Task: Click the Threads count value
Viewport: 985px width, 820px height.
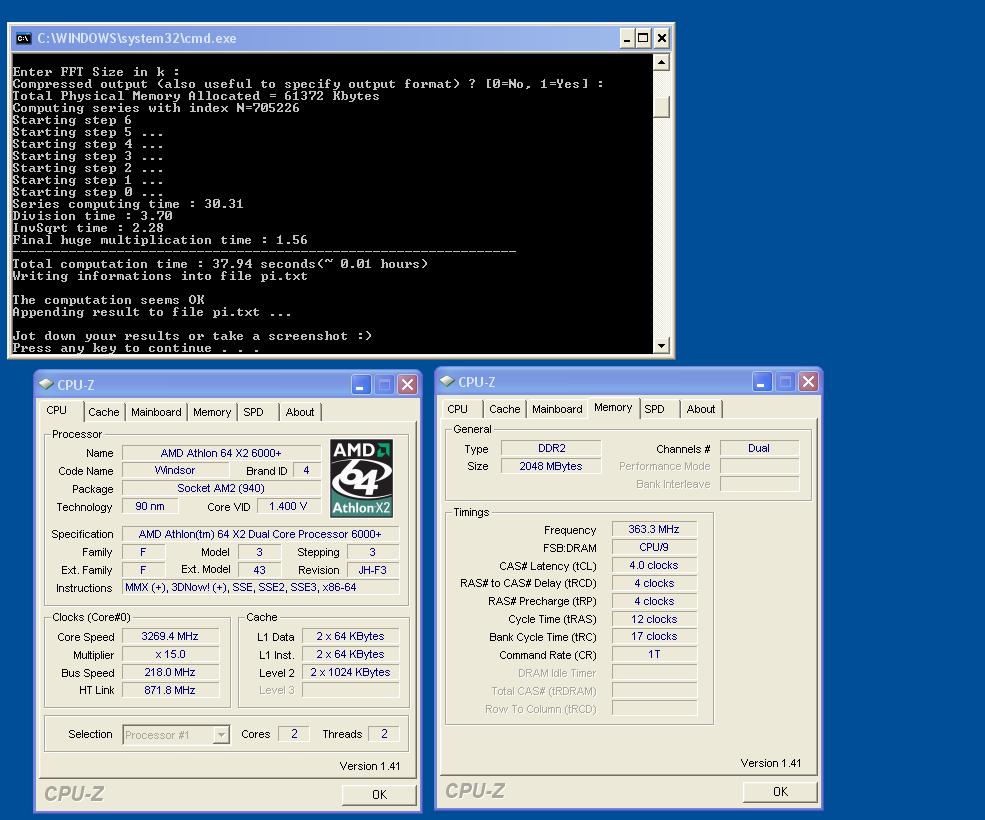Action: click(384, 734)
